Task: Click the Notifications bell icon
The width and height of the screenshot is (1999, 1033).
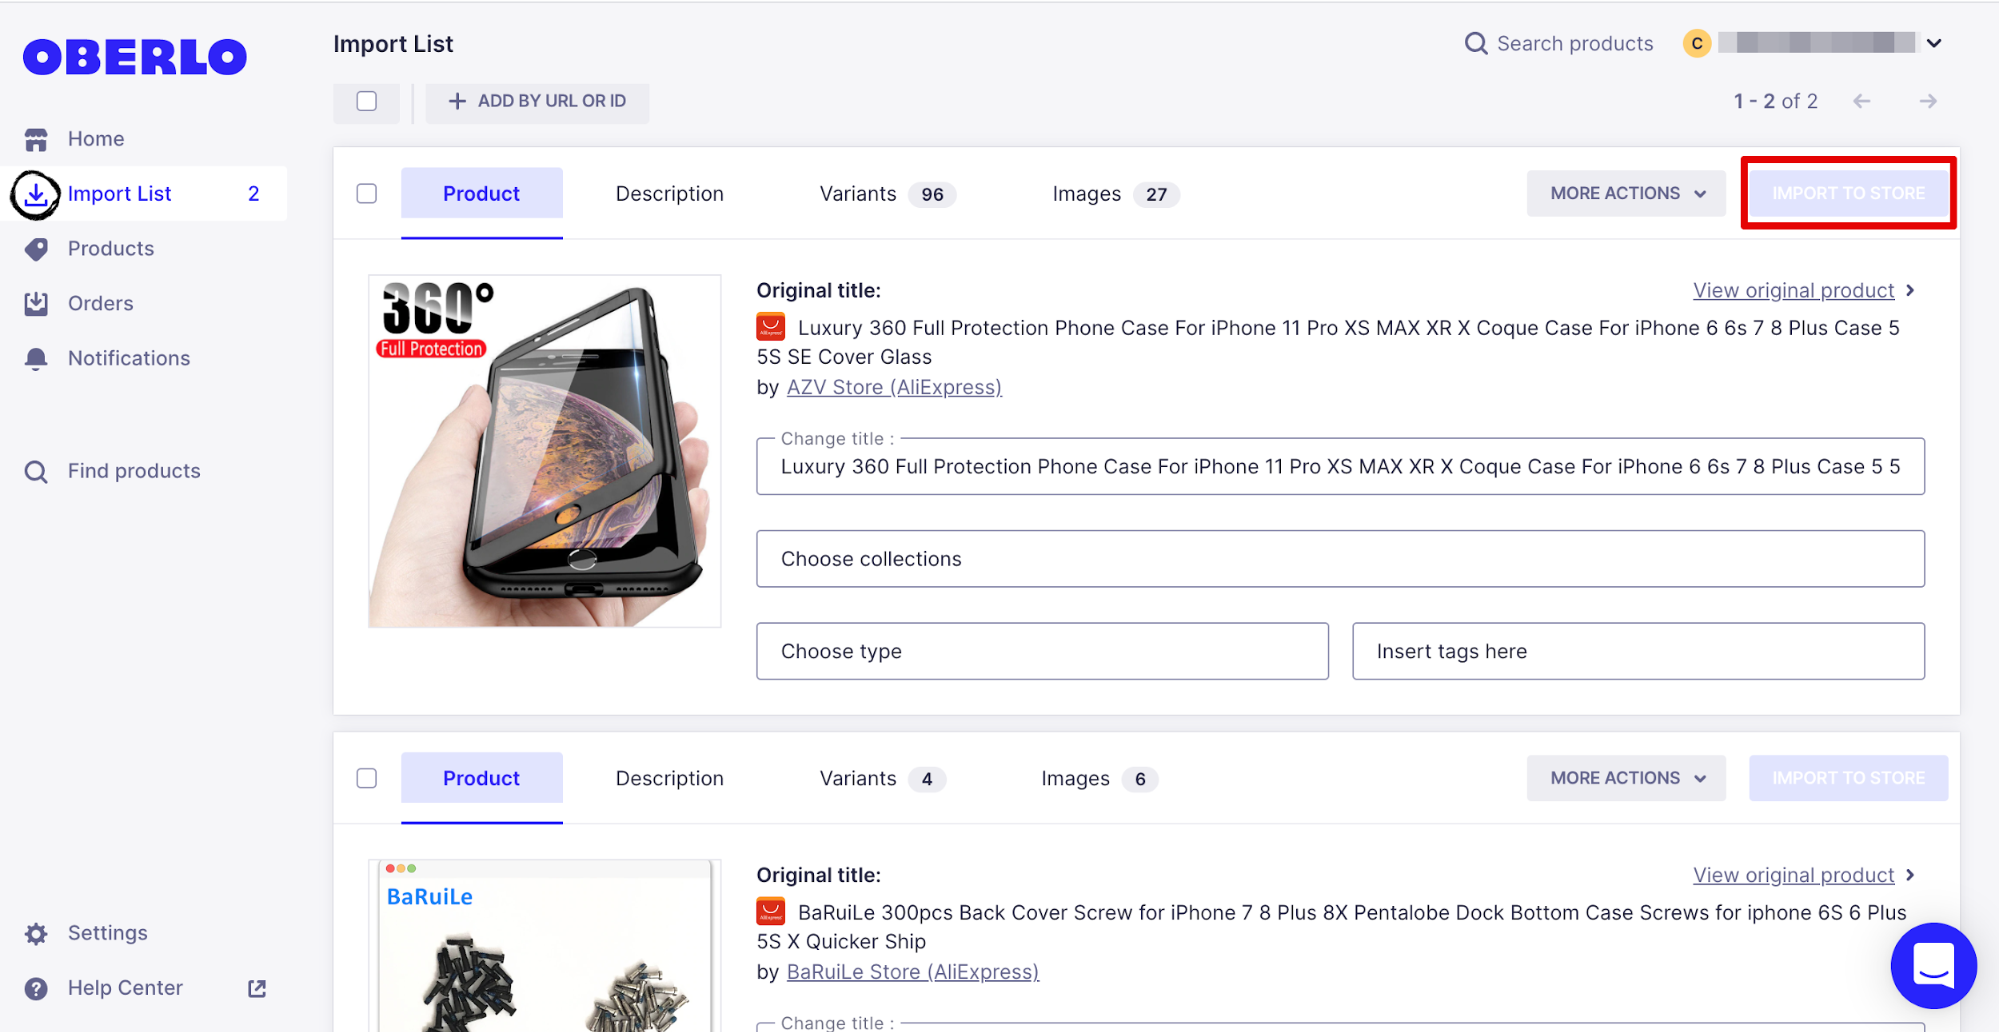Action: [36, 359]
